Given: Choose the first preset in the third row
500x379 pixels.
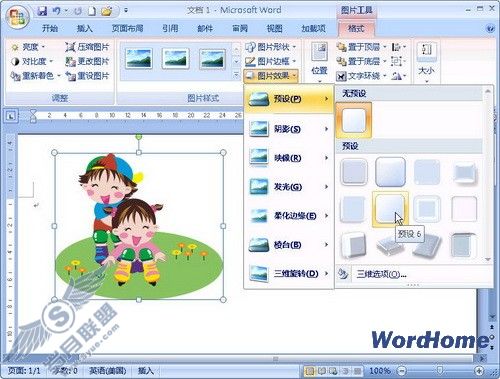Looking at the screenshot, I should 354,246.
